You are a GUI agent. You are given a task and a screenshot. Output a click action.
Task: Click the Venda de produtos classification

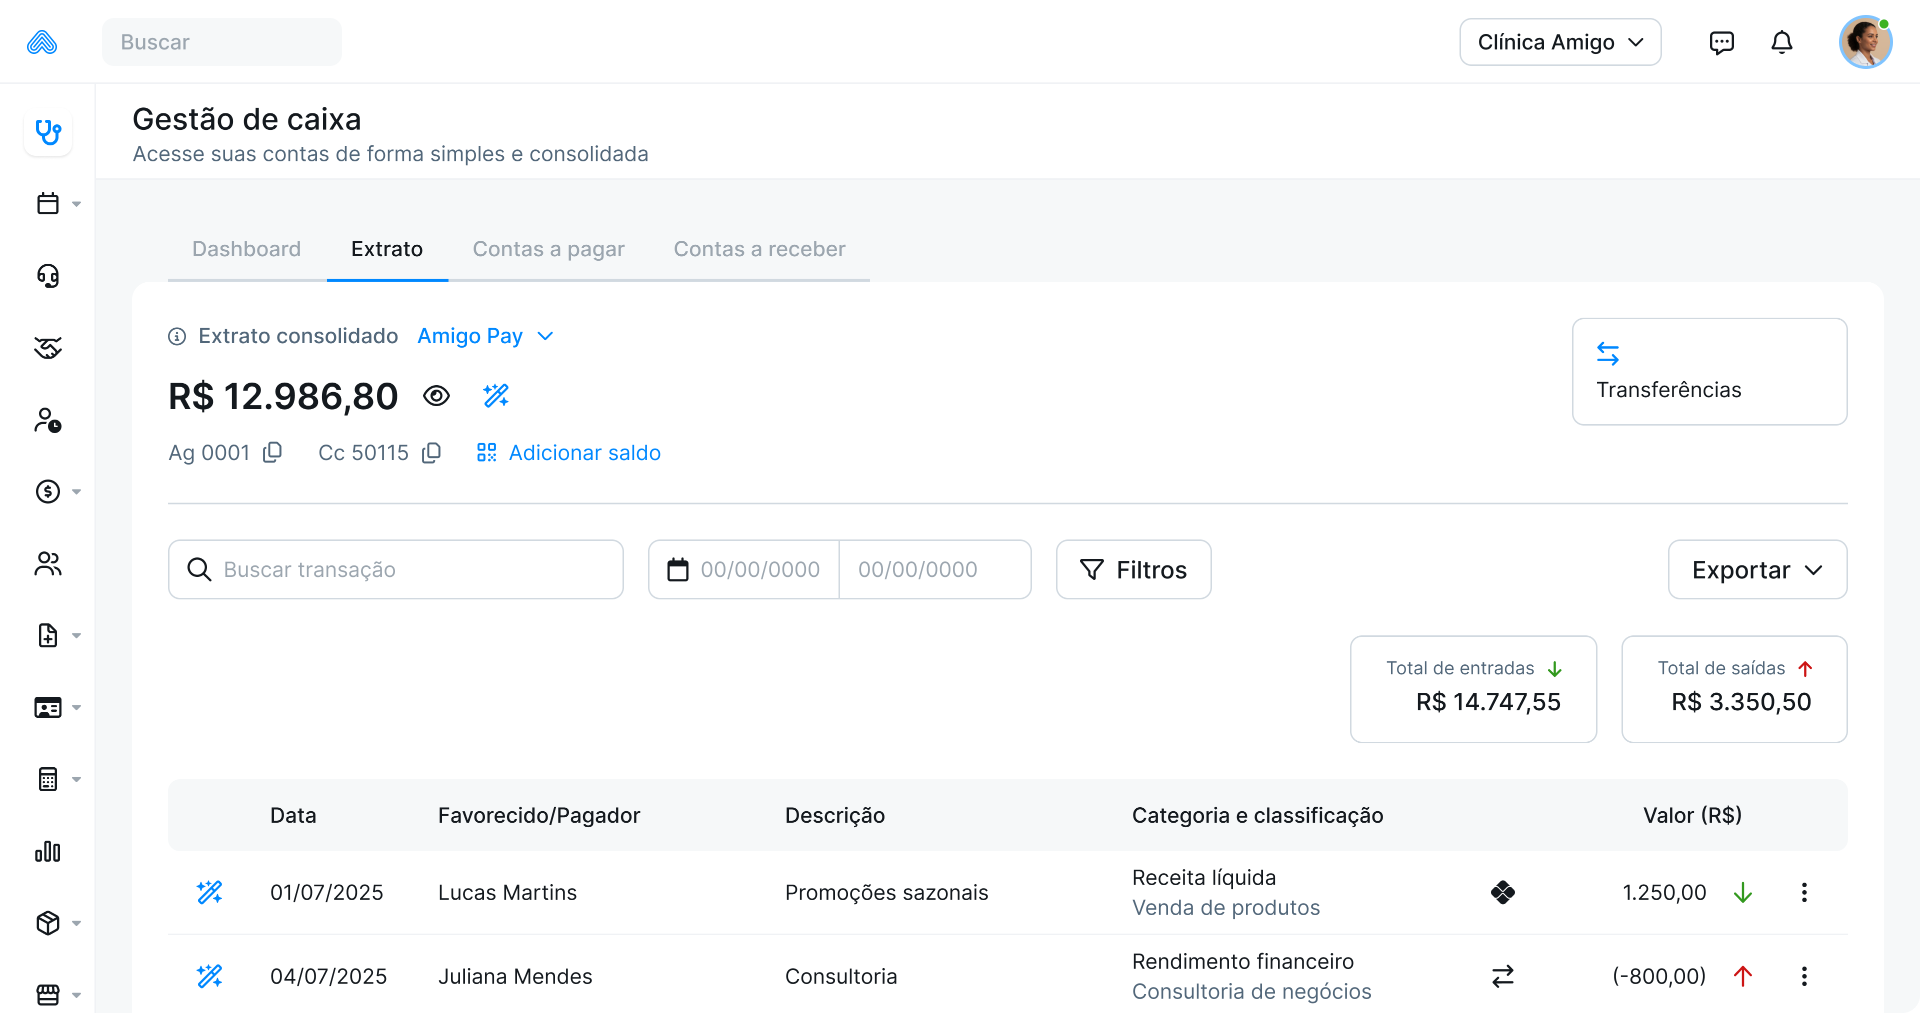tap(1226, 908)
